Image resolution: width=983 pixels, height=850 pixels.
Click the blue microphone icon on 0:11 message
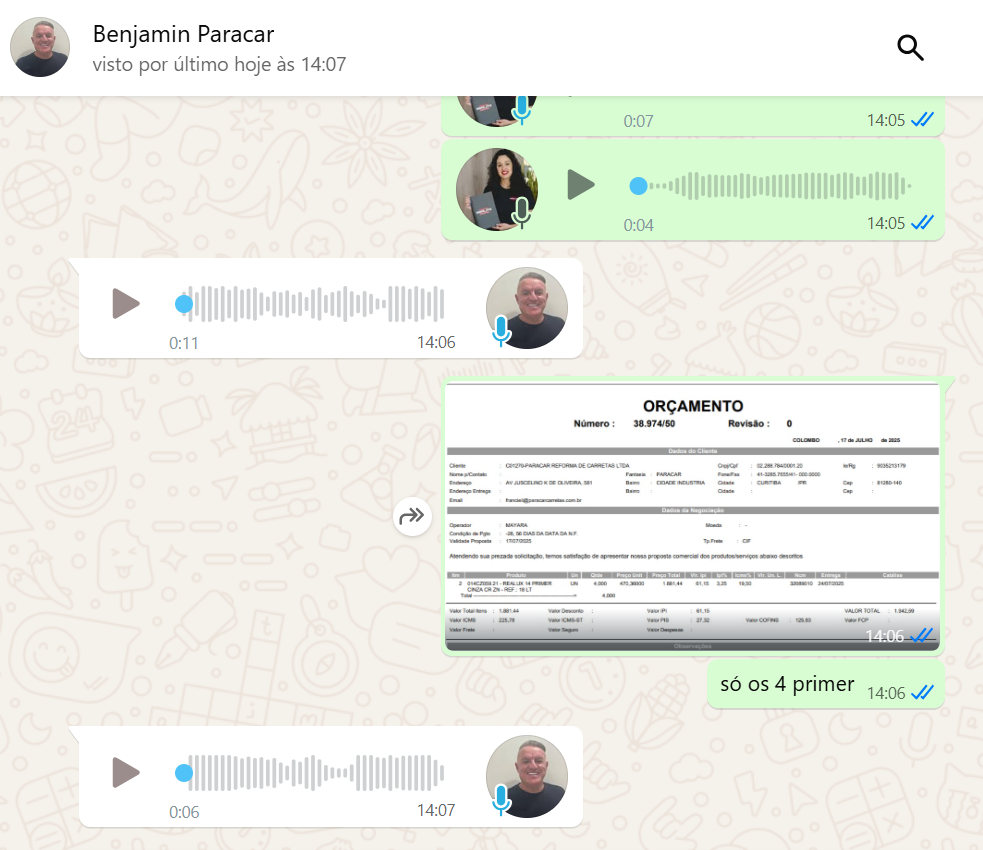point(502,331)
